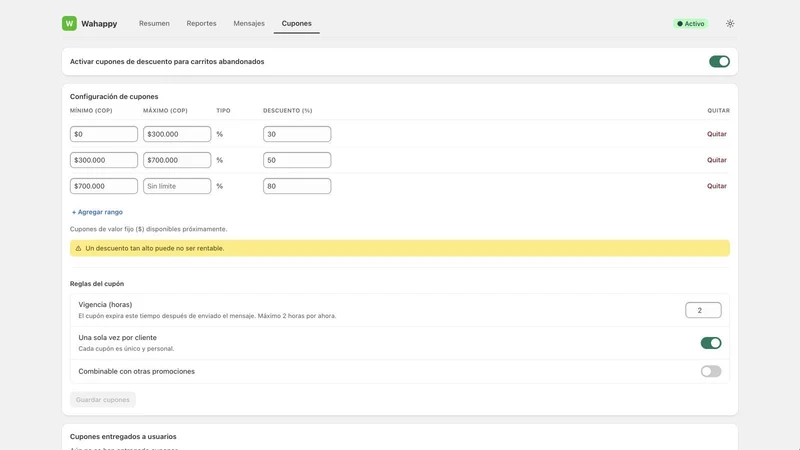Click the green Wahappy W logo icon
The height and width of the screenshot is (450, 800).
69,23
